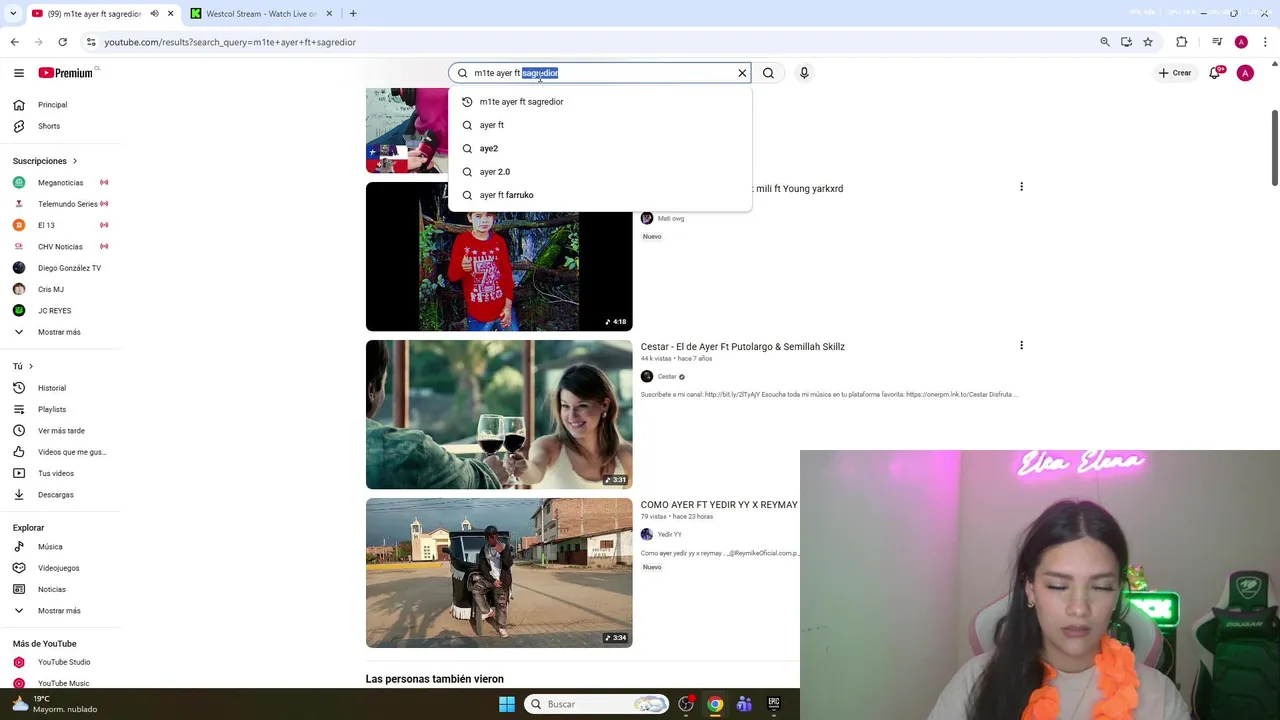1280x720 pixels.
Task: Open Música under Explorar
Action: pyautogui.click(x=50, y=547)
